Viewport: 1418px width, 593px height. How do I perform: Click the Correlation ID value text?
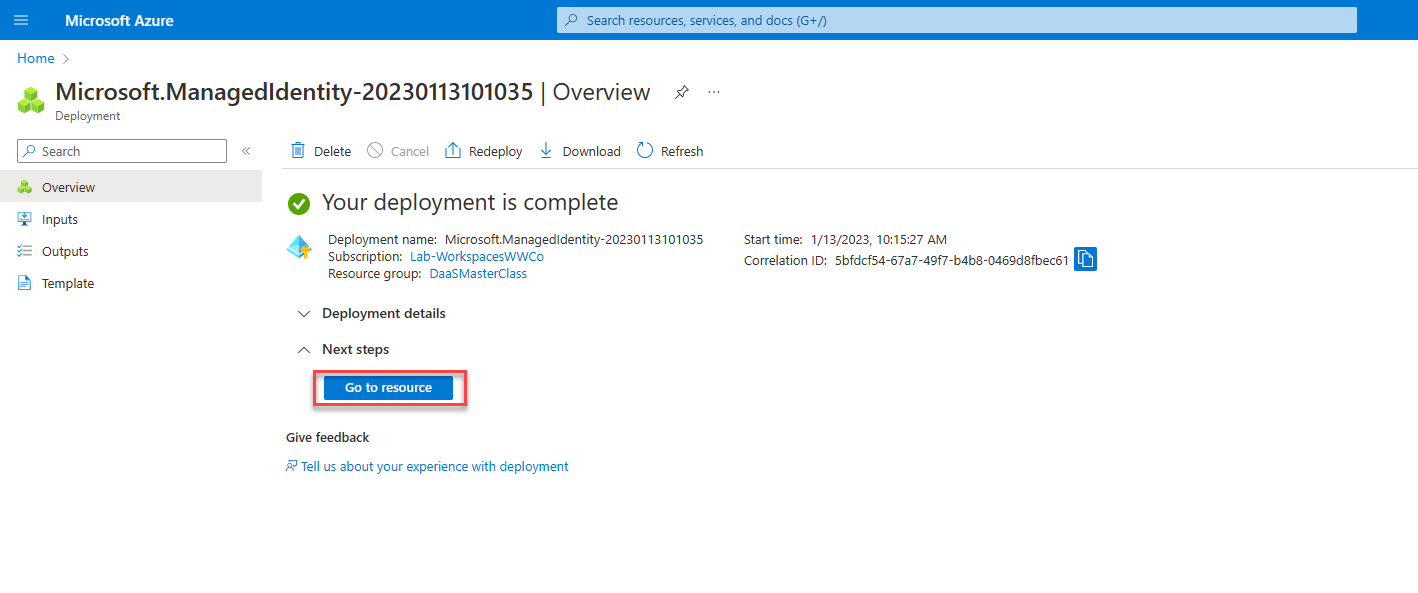952,261
